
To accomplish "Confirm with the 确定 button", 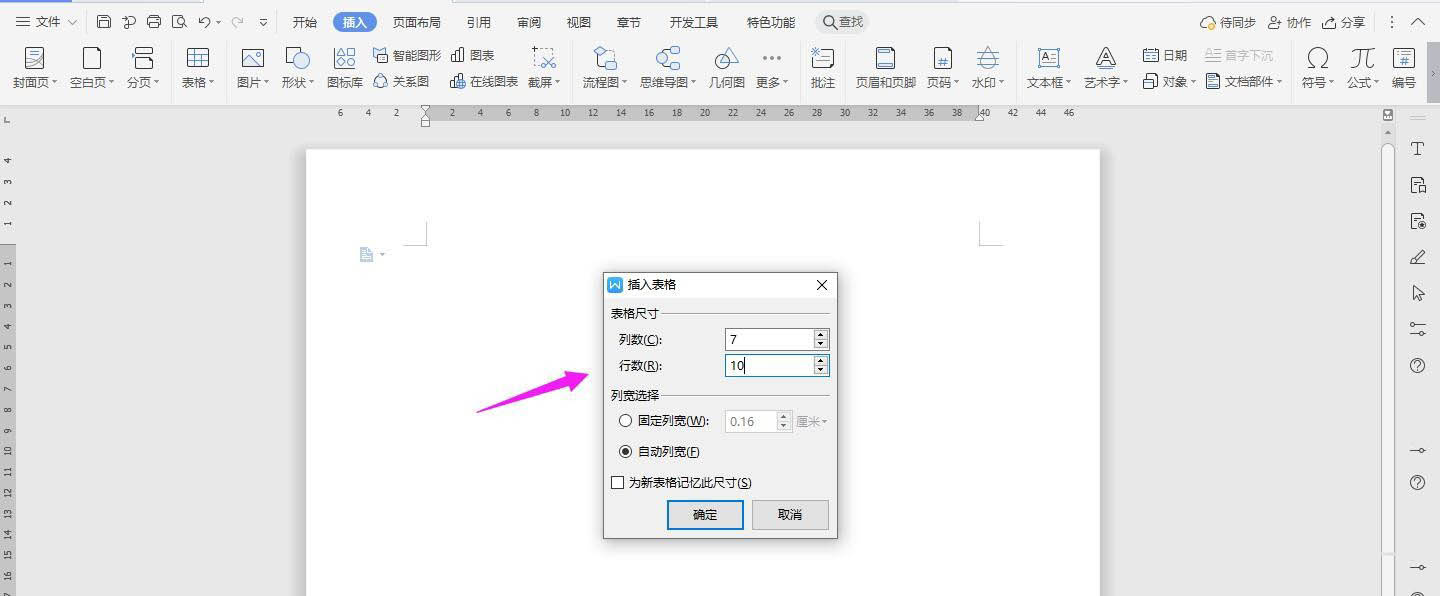I will (x=705, y=514).
